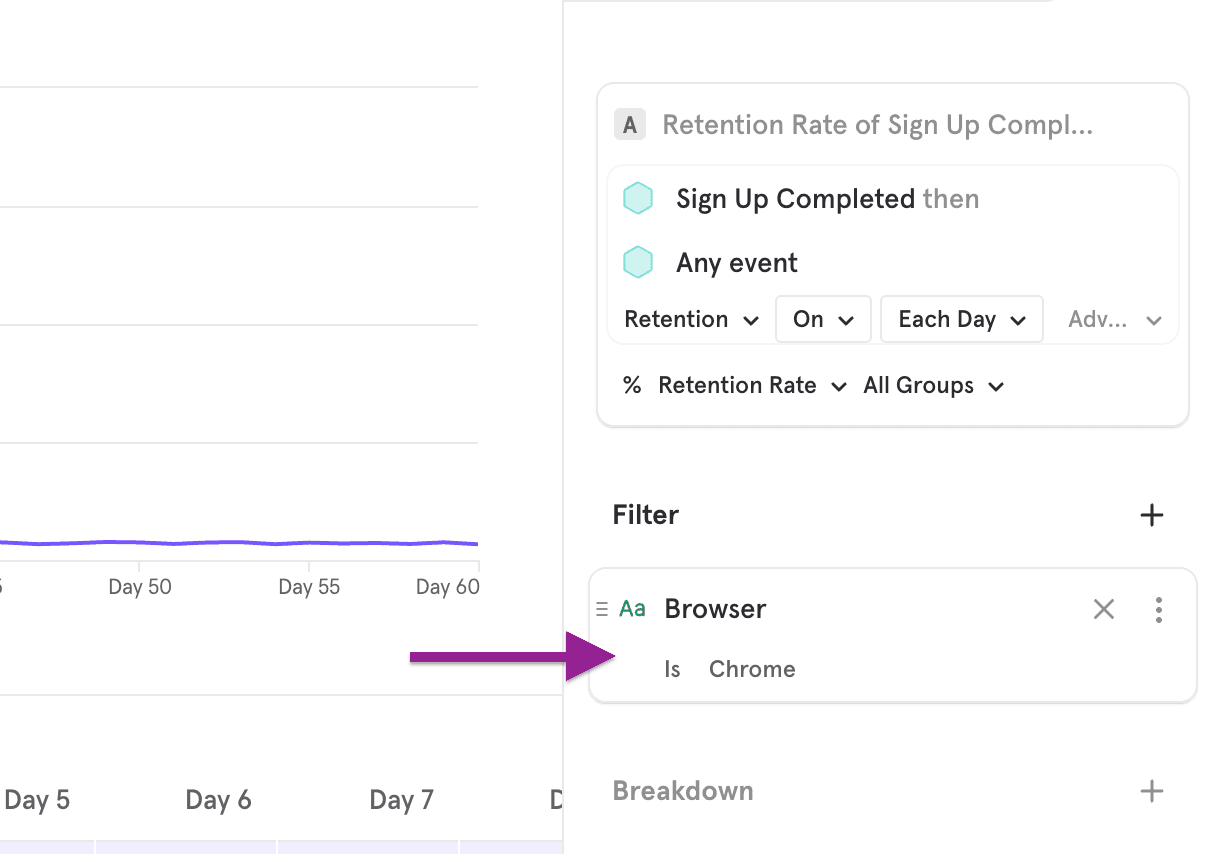This screenshot has height=854, width=1222.
Task: Edit the Chrome filter value
Action: click(x=752, y=669)
